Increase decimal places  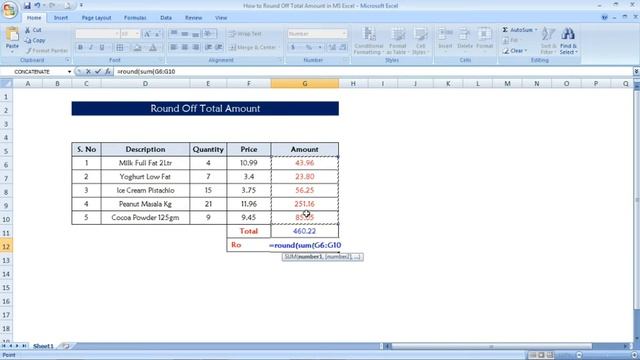[x=332, y=47]
